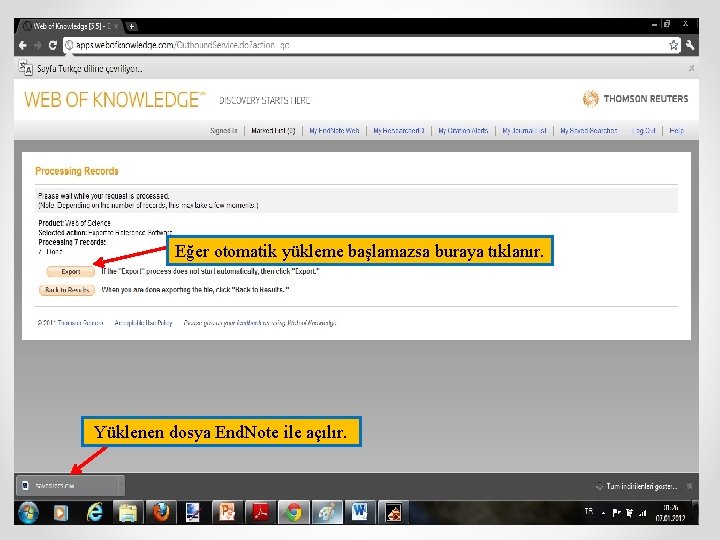The image size is (720, 540).
Task: Click the WEB OF KNOWLEDGE logo
Action: tap(115, 100)
